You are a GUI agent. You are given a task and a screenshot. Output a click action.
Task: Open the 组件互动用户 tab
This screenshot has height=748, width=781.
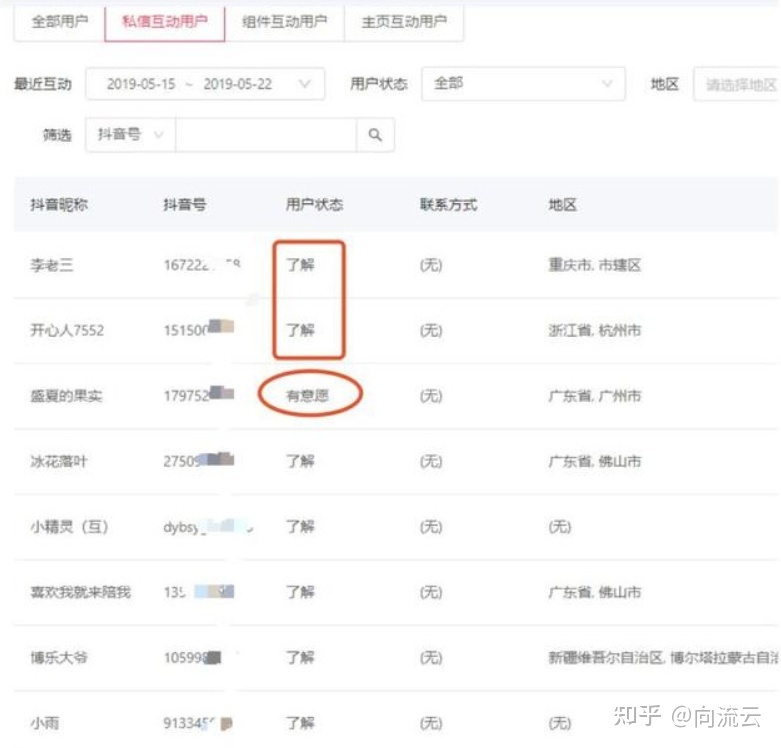pyautogui.click(x=285, y=22)
